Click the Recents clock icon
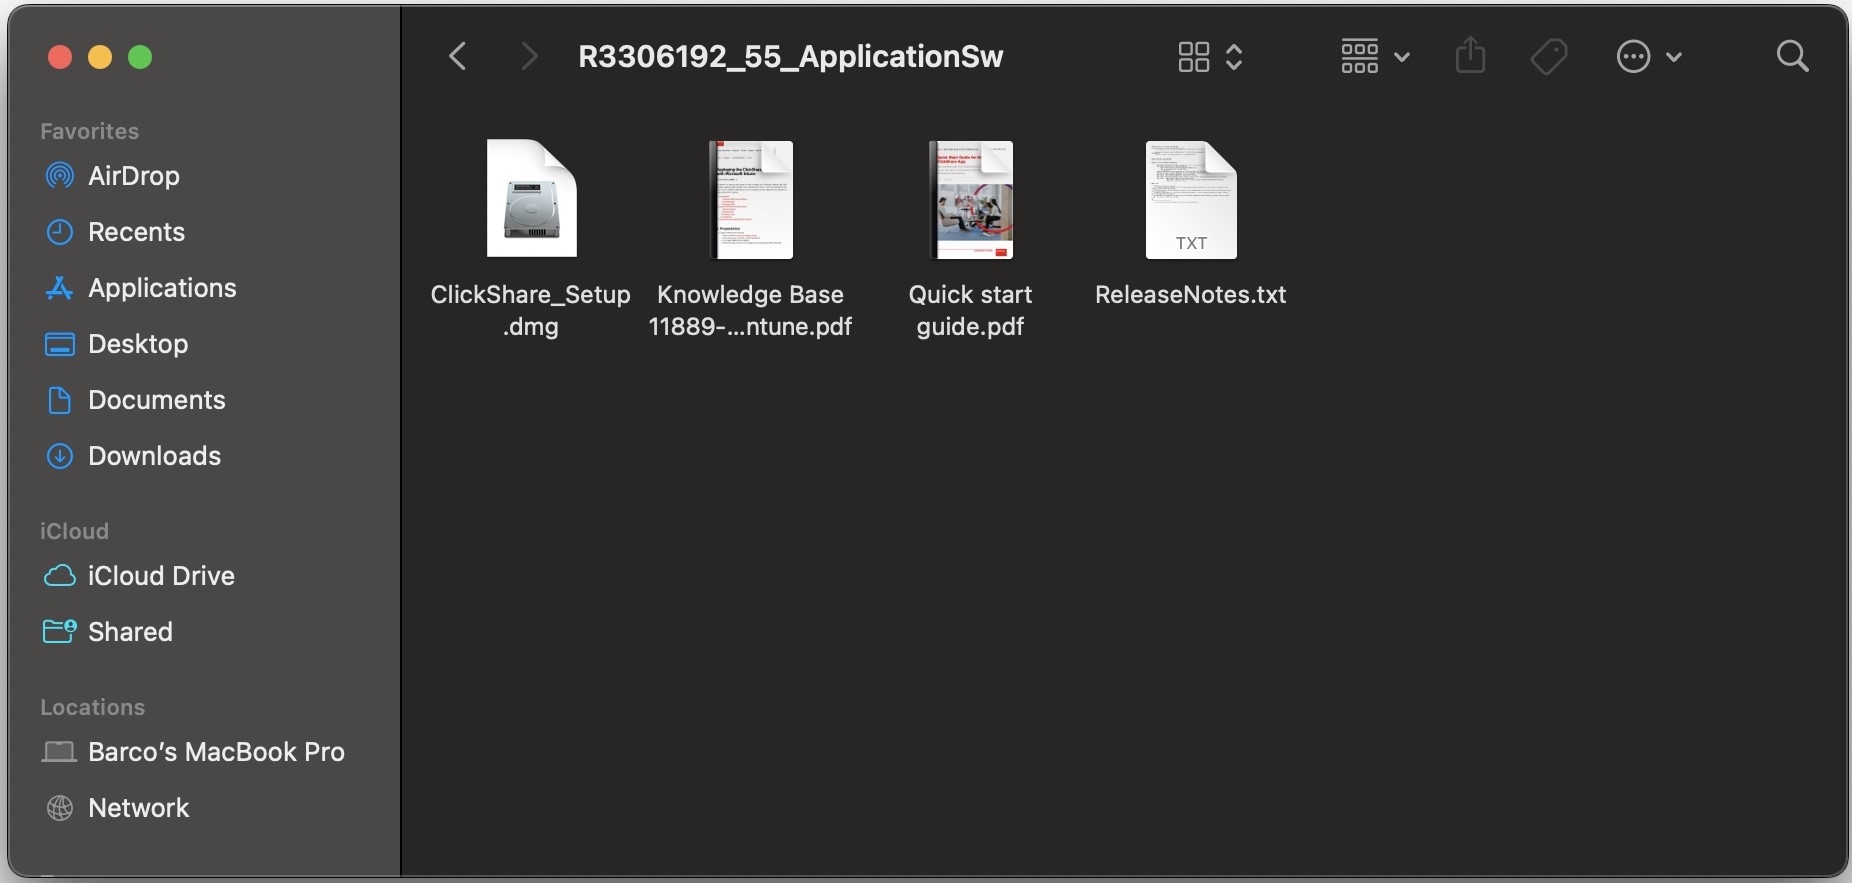Viewport: 1852px width, 883px height. click(60, 232)
